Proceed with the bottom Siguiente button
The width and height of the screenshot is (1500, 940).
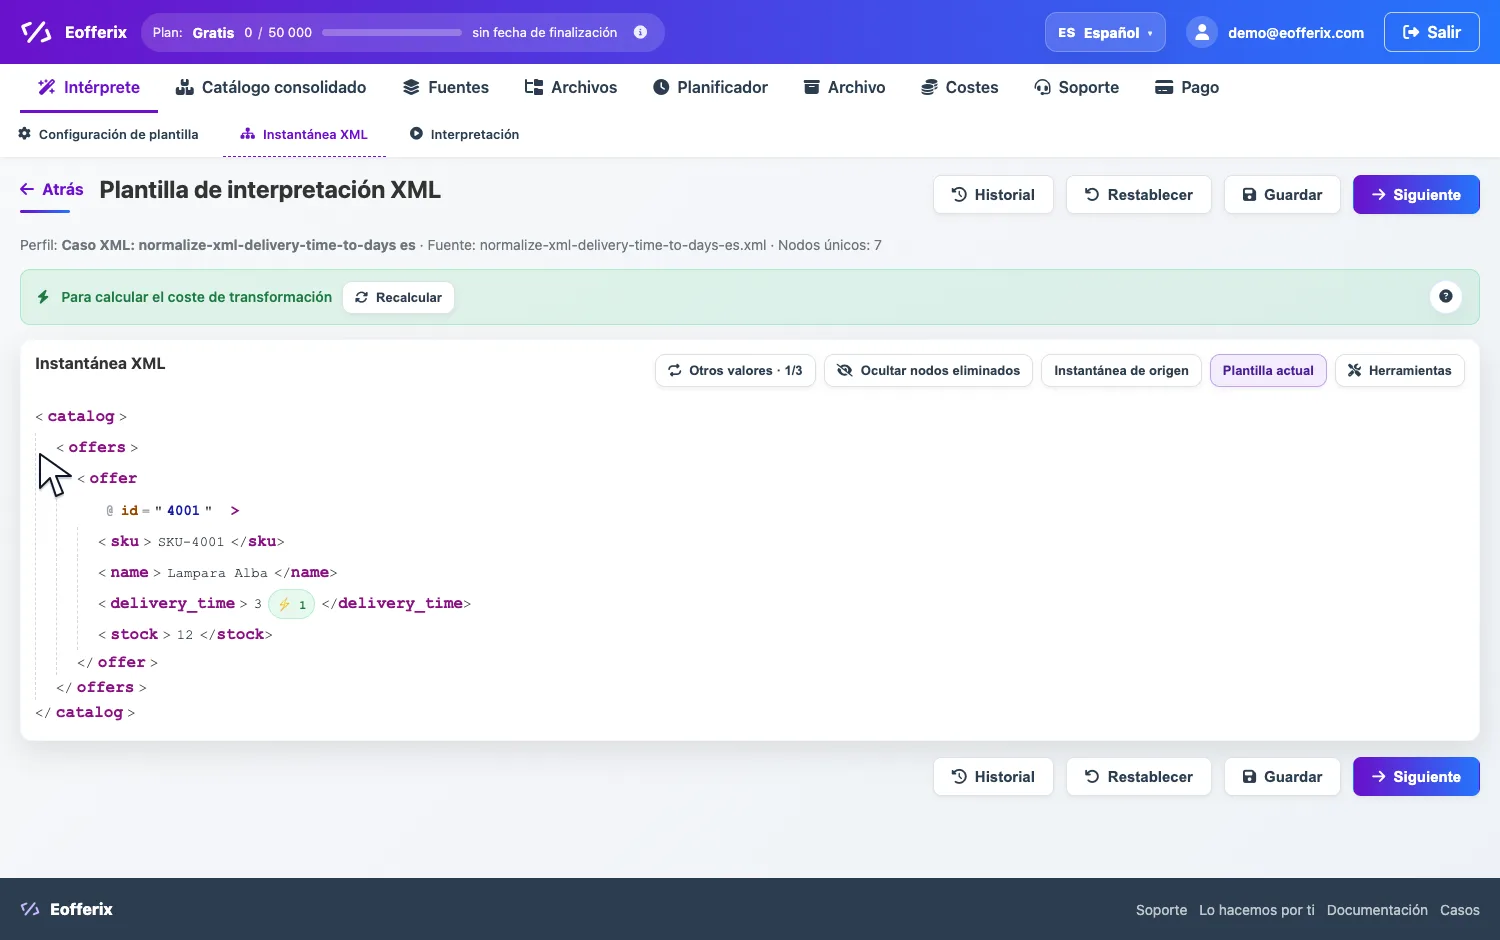1416,777
